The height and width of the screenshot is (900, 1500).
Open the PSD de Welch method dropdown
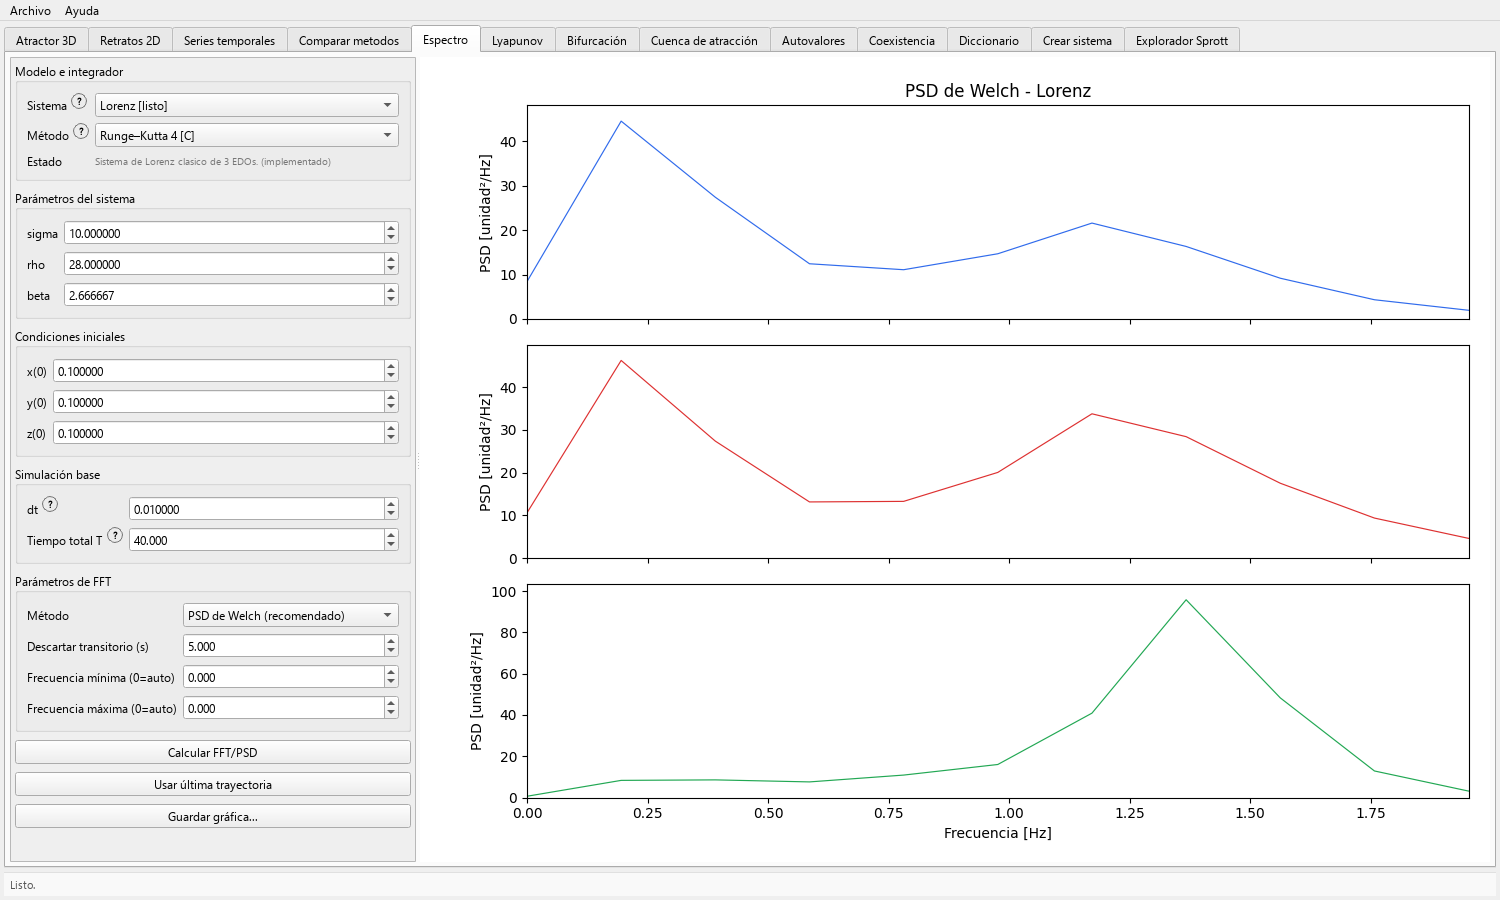pos(290,615)
